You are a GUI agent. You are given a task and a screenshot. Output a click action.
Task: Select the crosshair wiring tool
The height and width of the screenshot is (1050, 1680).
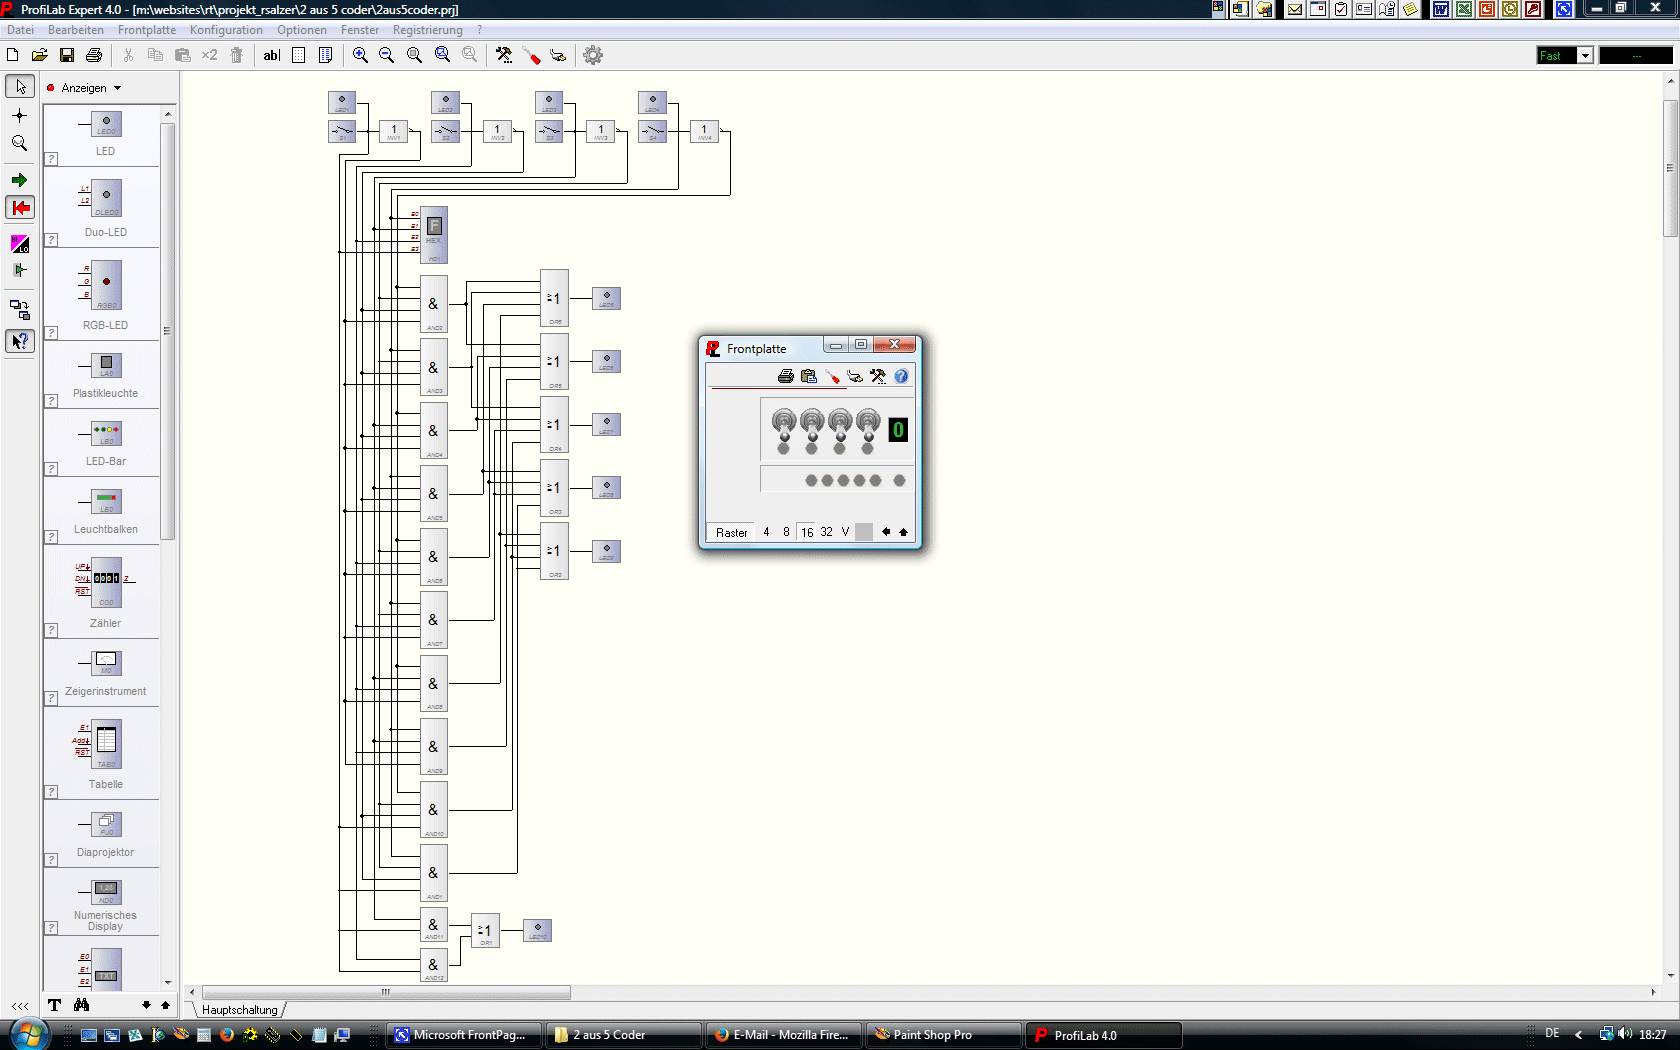tap(20, 115)
